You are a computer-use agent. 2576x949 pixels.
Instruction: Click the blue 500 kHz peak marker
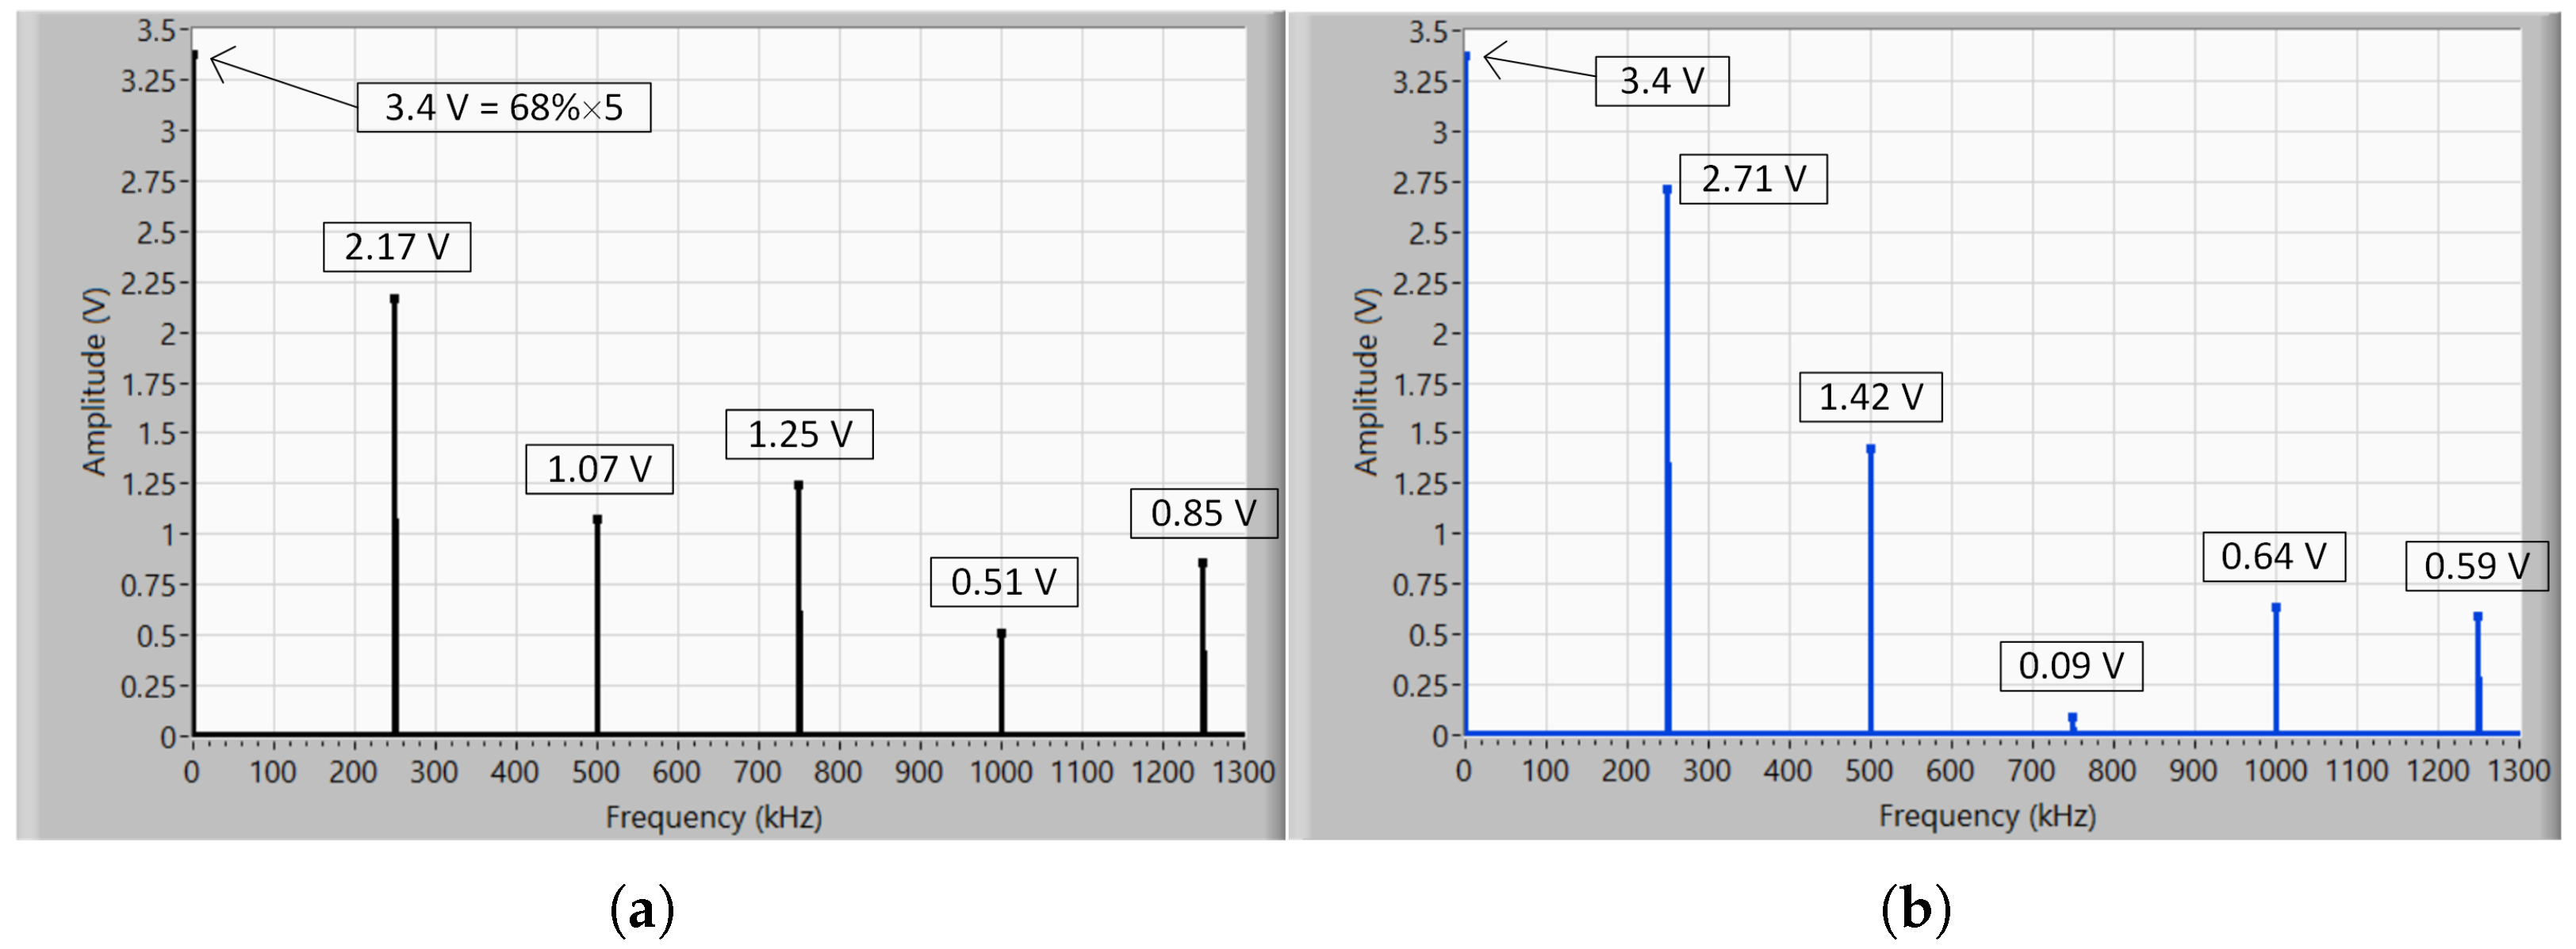[1870, 449]
